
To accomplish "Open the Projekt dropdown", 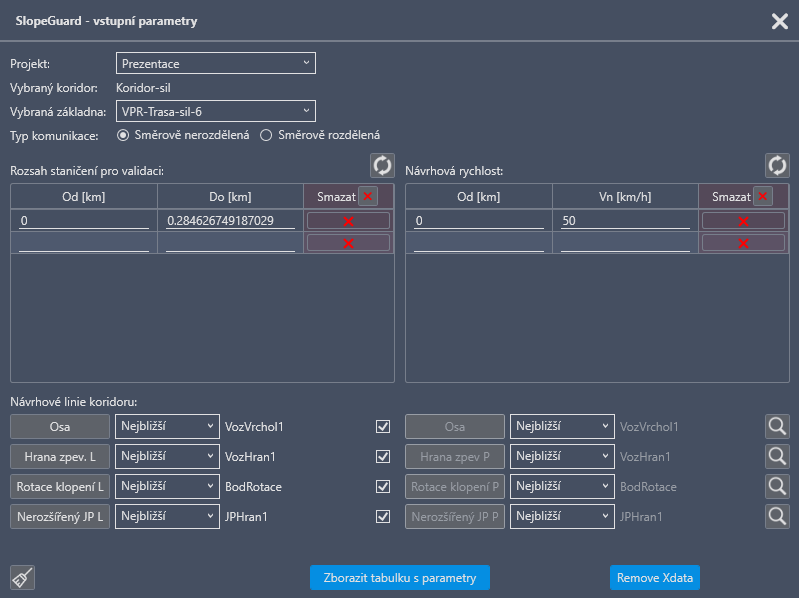I will click(216, 64).
